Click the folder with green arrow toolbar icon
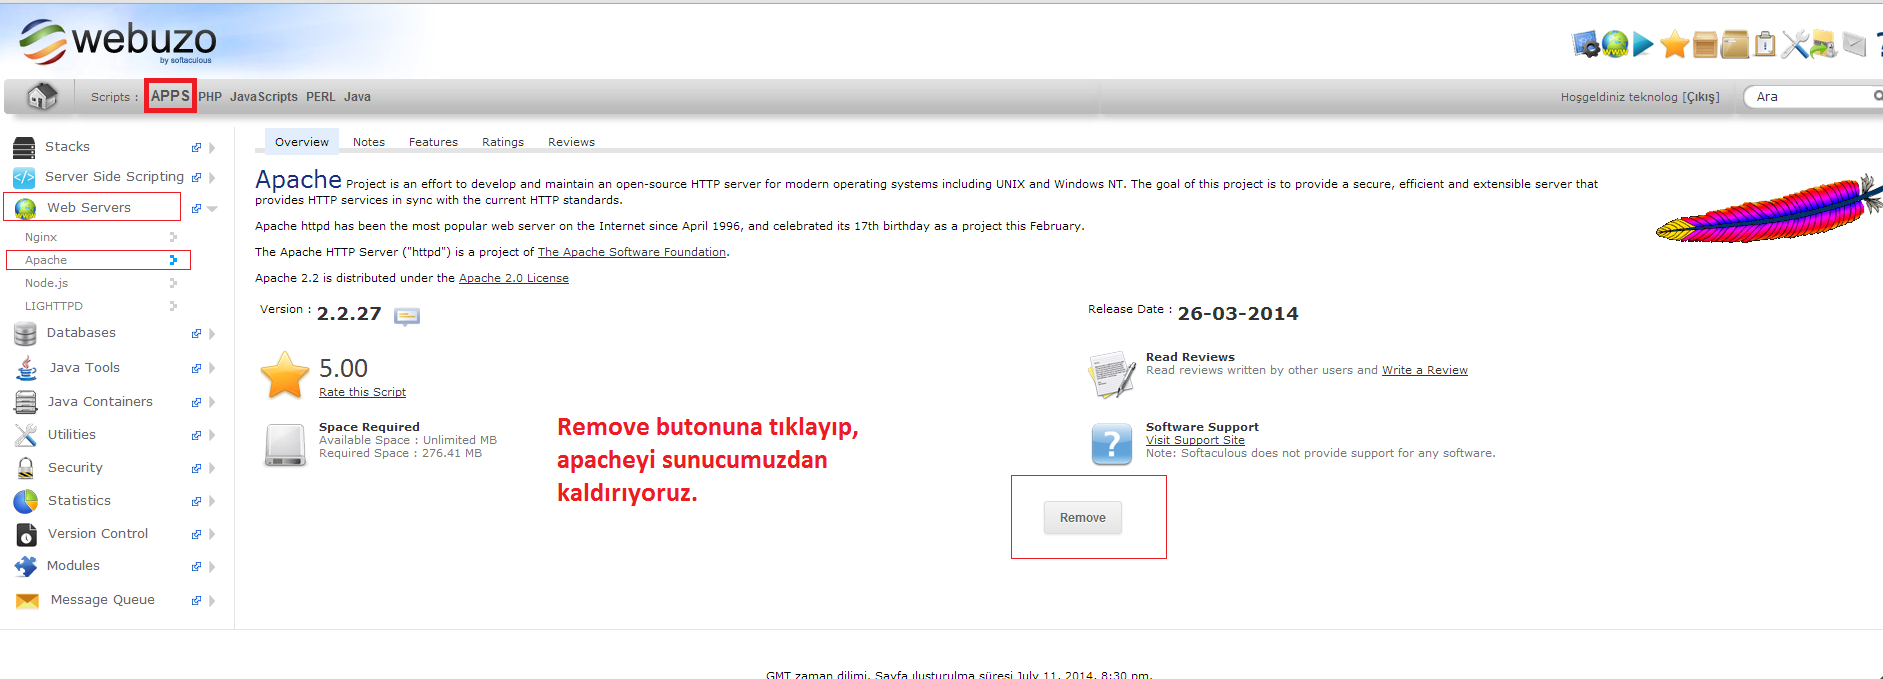1883x679 pixels. 1824,44
